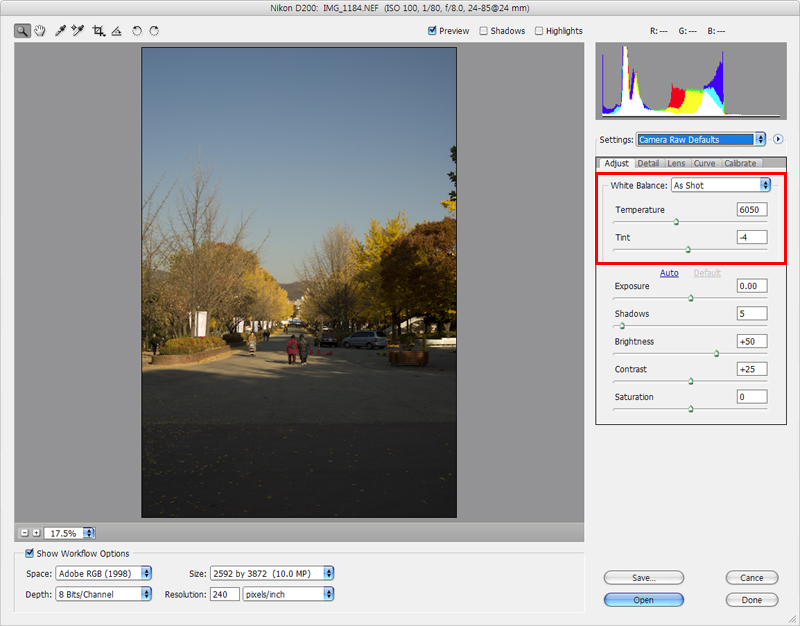The image size is (800, 626).
Task: Rotate image 90° clockwise
Action: tap(154, 31)
